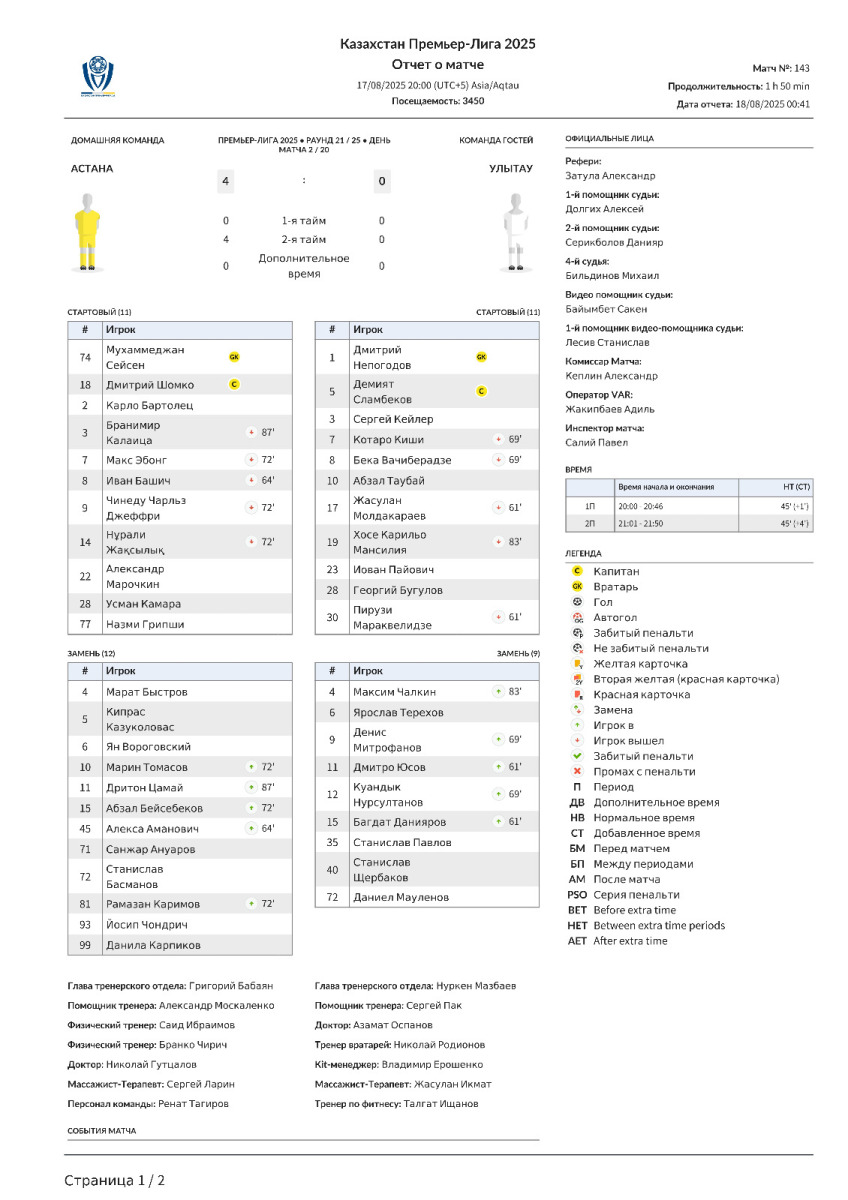Click substituted-off icon beside Бранимир Калаица
848x1200 pixels.
(x=251, y=432)
